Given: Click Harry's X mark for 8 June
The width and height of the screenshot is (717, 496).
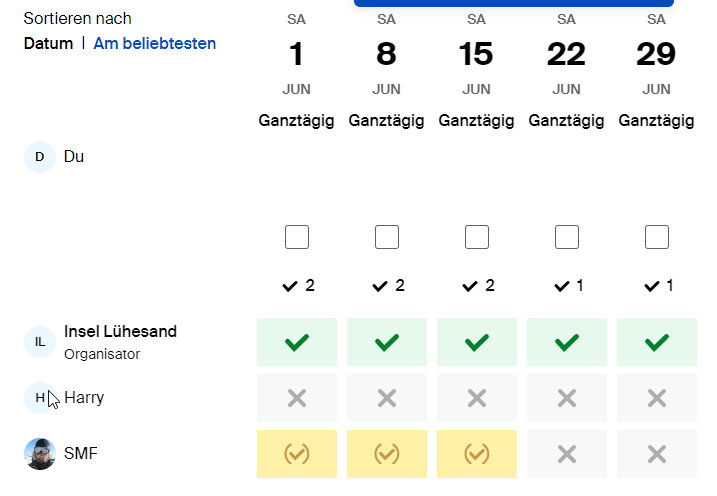Looking at the screenshot, I should (387, 398).
